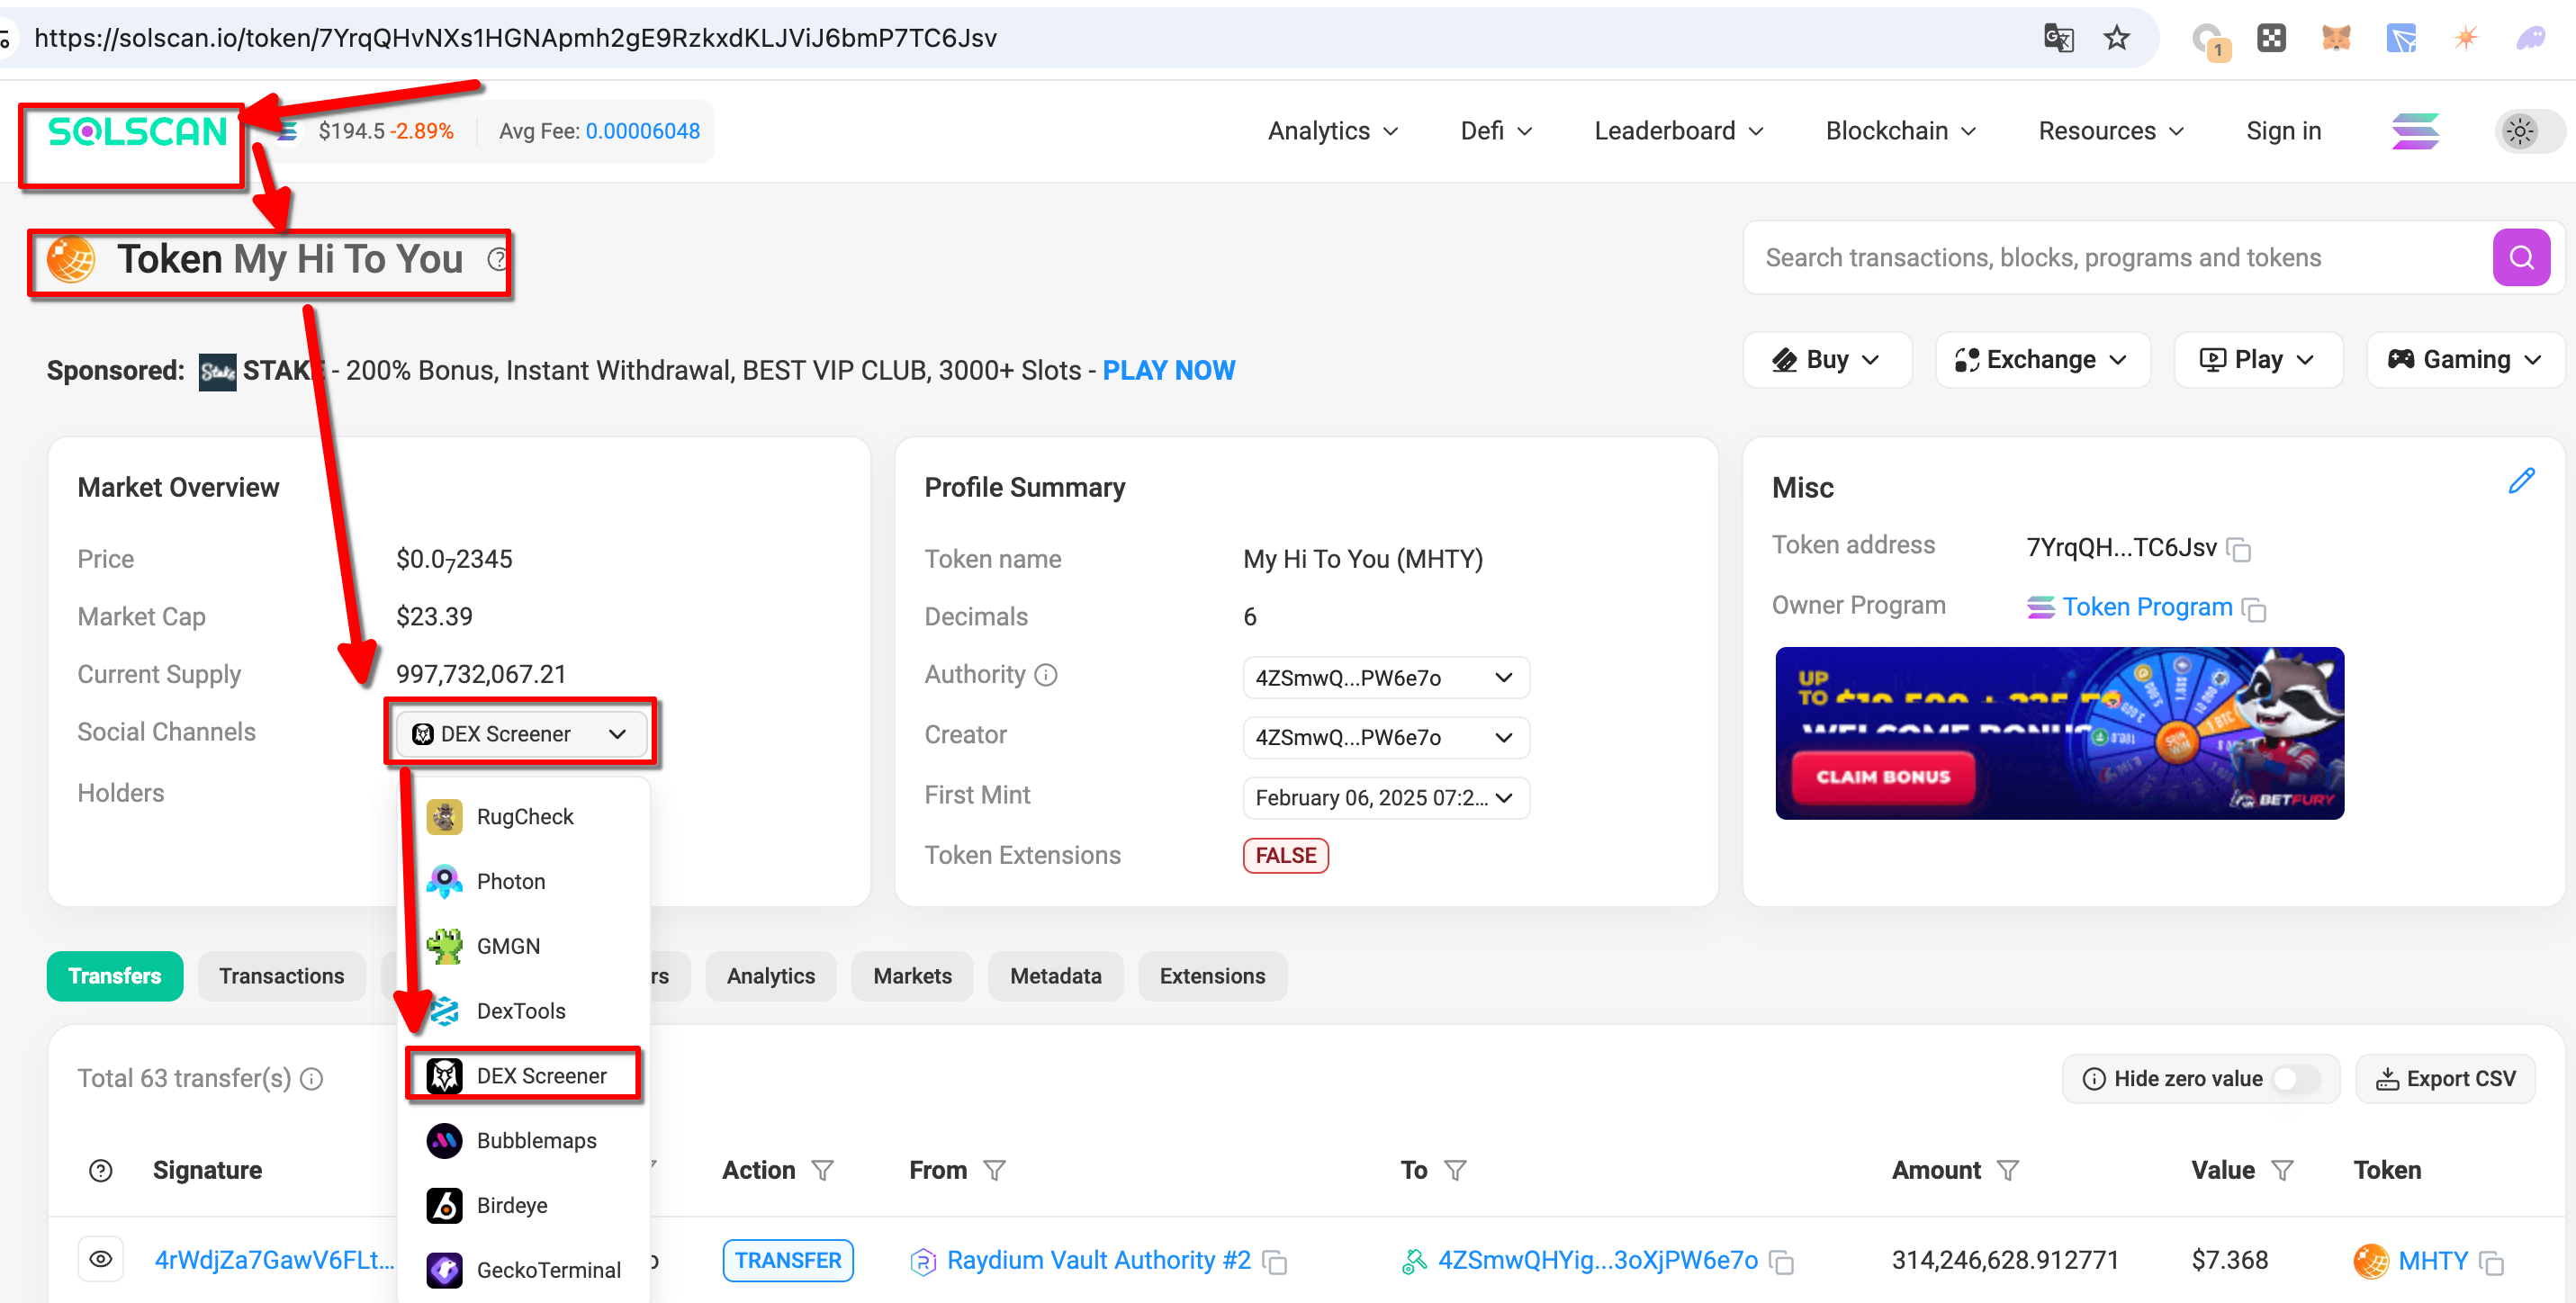Bookmark page with the star icon
This screenshot has height=1303, width=2576.
[x=2116, y=38]
